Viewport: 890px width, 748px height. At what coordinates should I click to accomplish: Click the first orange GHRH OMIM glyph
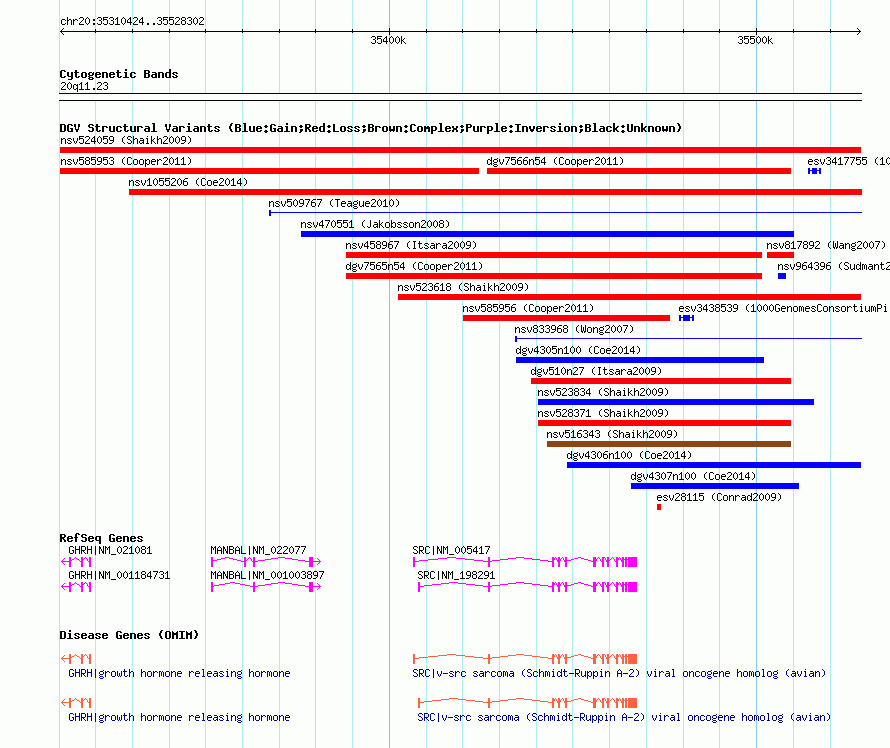click(76, 658)
